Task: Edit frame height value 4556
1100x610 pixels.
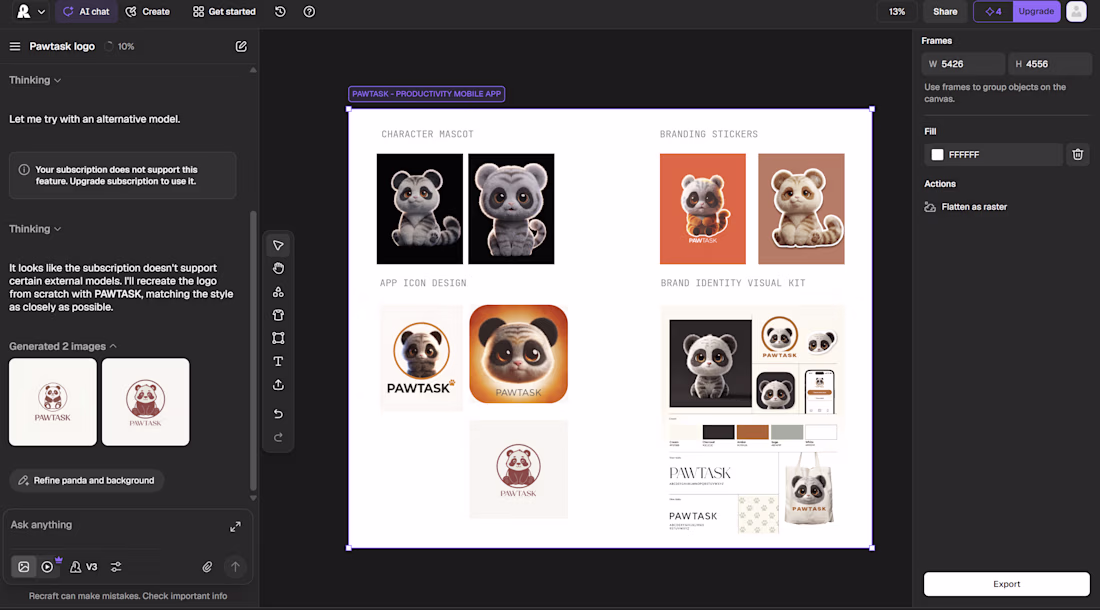Action: 1049,64
